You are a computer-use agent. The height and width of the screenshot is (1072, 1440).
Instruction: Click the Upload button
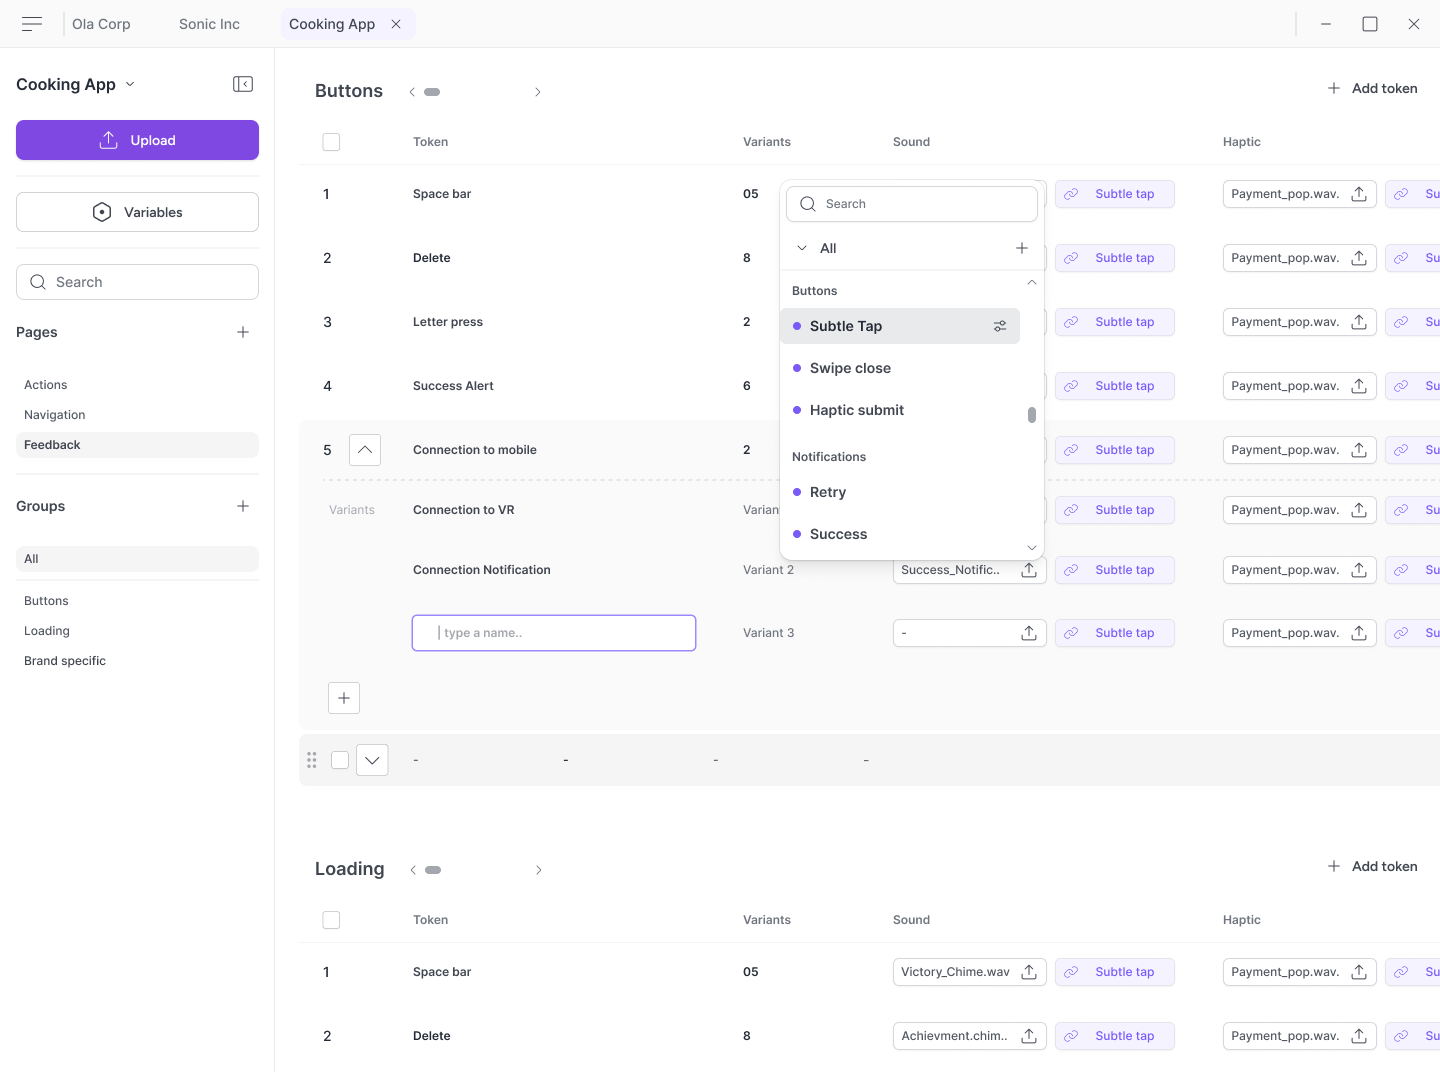(137, 140)
